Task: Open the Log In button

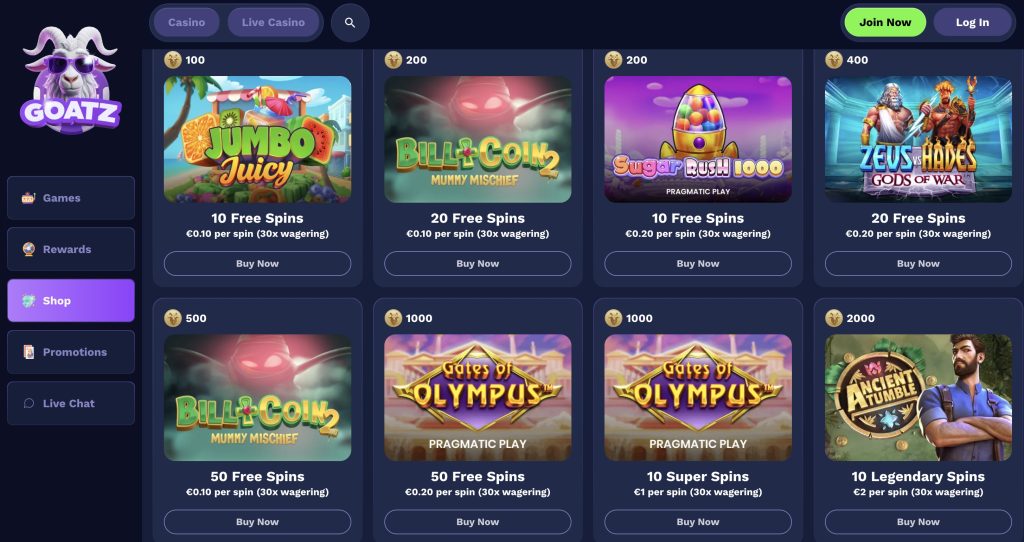Action: point(972,22)
